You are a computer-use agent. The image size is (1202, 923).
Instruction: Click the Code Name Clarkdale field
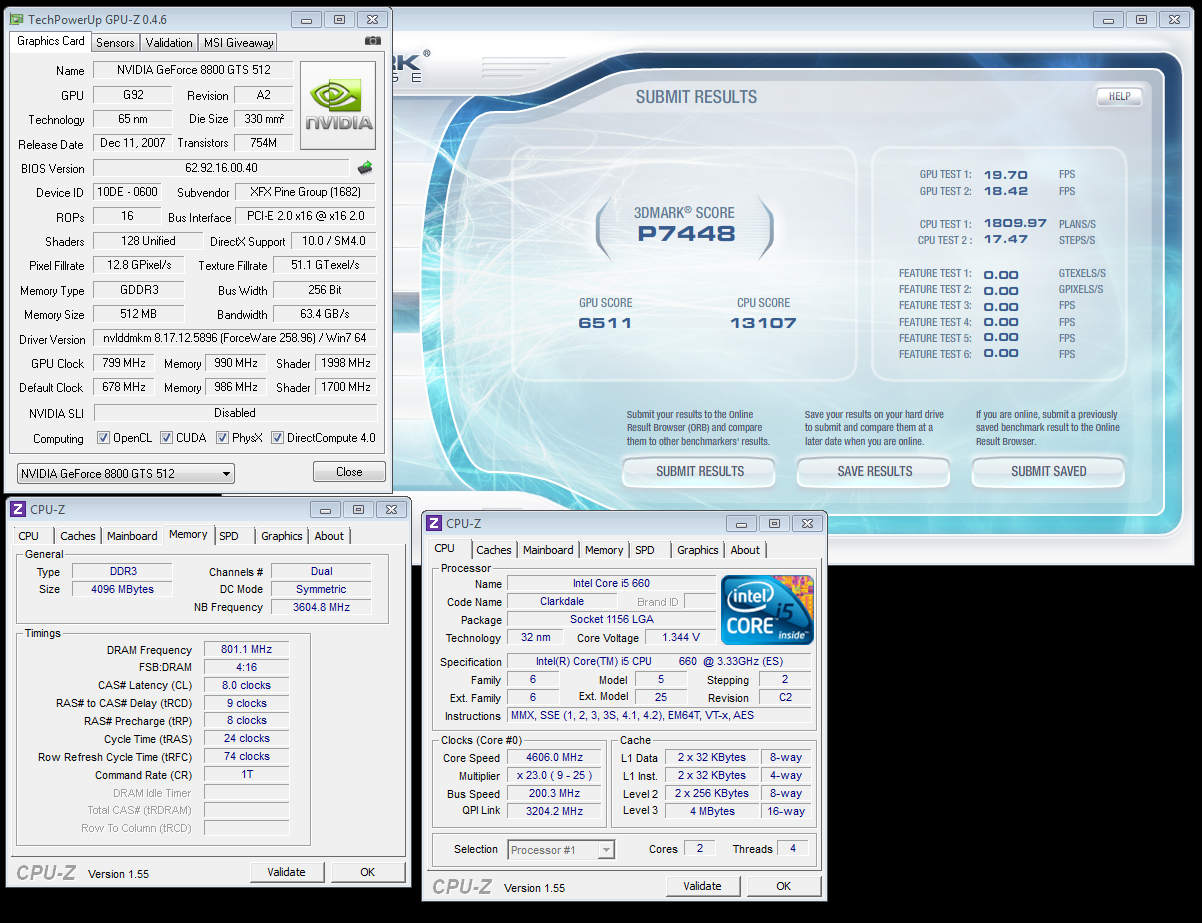[563, 602]
